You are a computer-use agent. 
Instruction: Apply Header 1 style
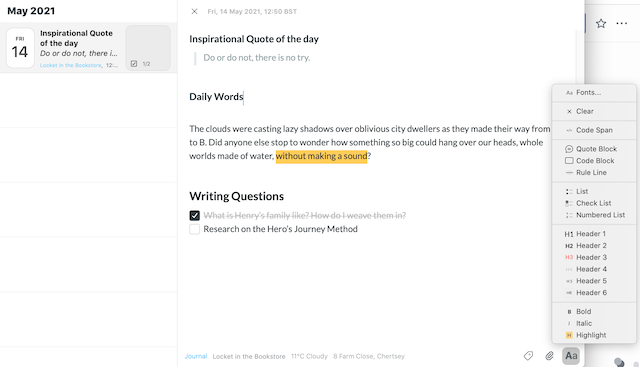[x=594, y=234]
